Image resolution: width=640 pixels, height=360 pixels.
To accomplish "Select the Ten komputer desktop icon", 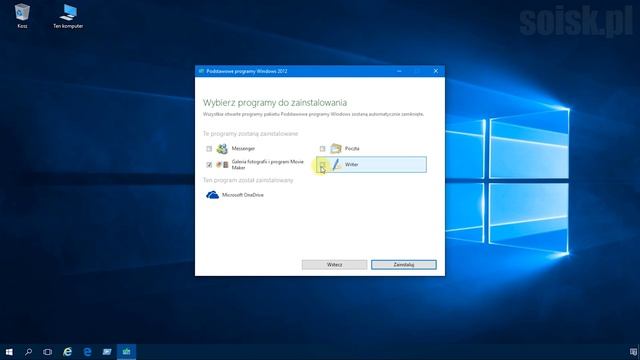I will (x=68, y=16).
